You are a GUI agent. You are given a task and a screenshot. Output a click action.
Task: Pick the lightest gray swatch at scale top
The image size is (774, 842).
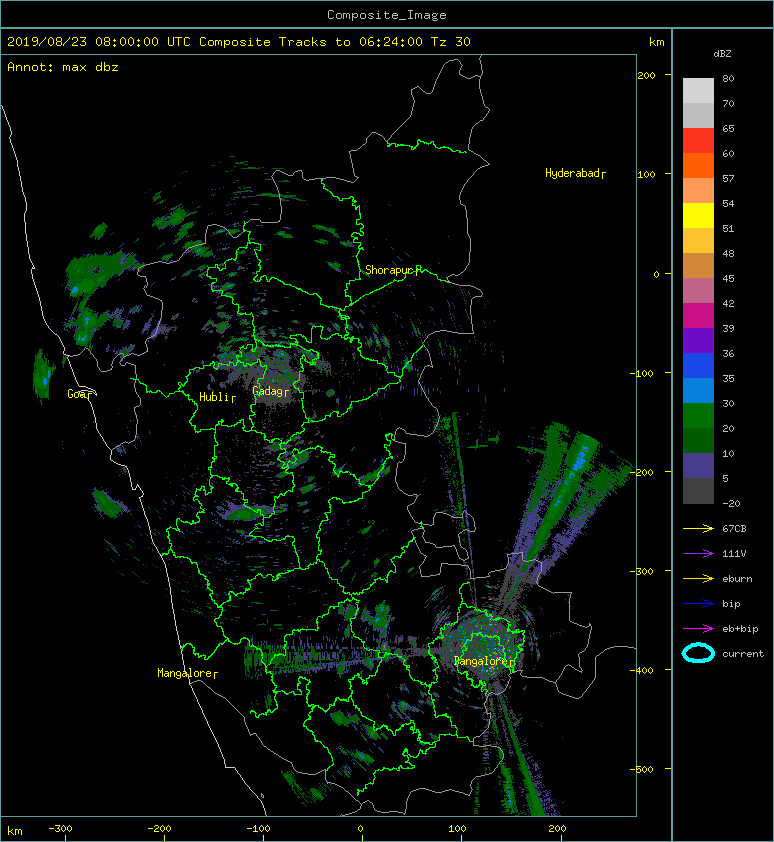[x=698, y=91]
